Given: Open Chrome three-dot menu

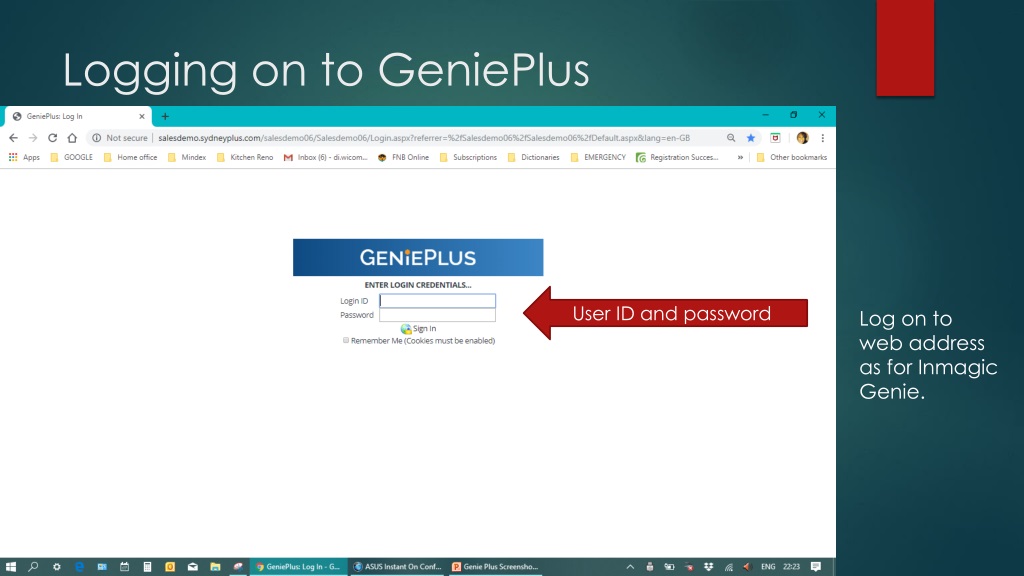Looking at the screenshot, I should click(823, 138).
